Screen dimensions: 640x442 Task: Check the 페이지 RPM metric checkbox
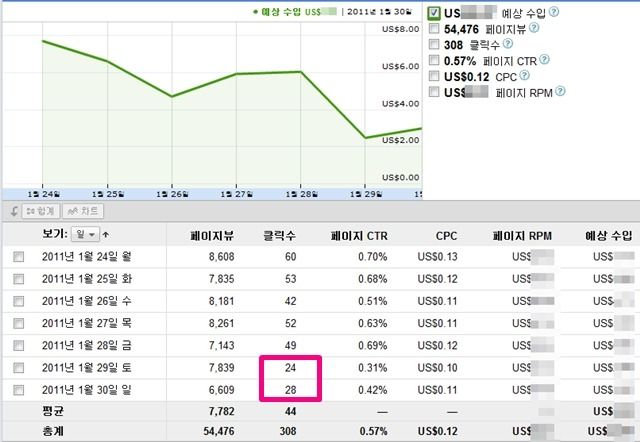pyautogui.click(x=434, y=91)
